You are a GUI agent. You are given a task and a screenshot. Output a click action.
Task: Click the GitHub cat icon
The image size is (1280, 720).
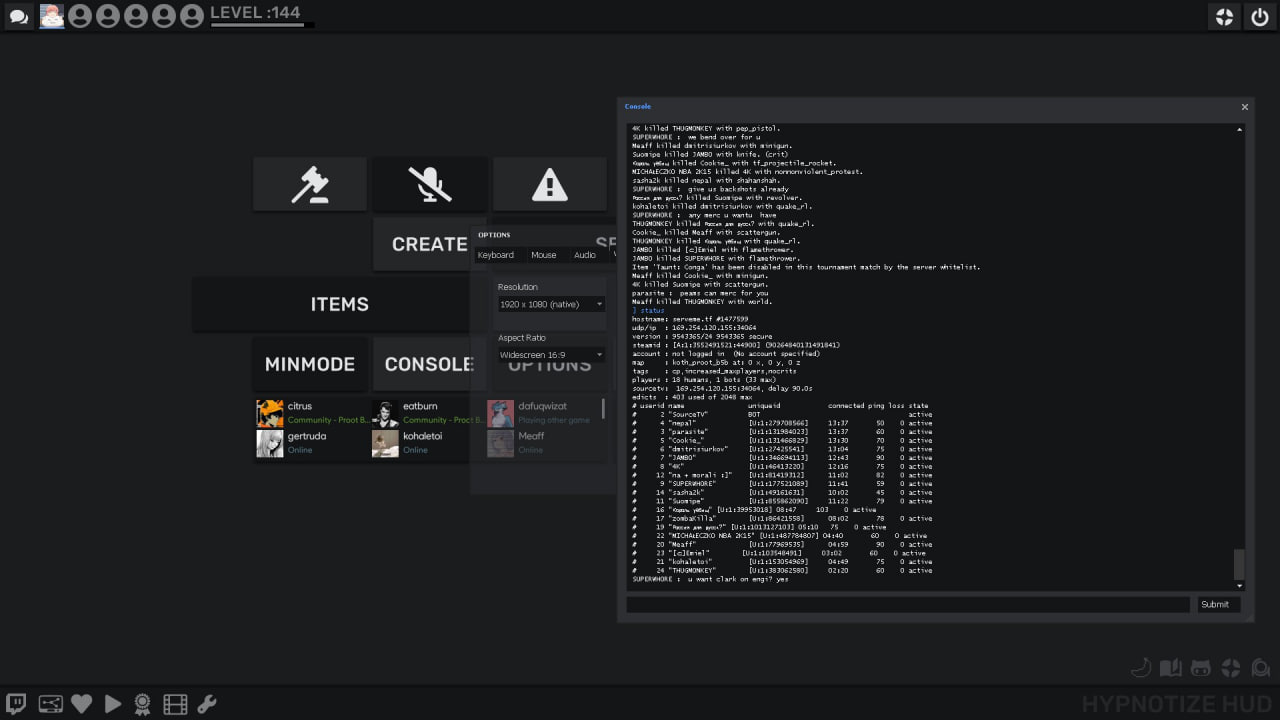[1201, 668]
